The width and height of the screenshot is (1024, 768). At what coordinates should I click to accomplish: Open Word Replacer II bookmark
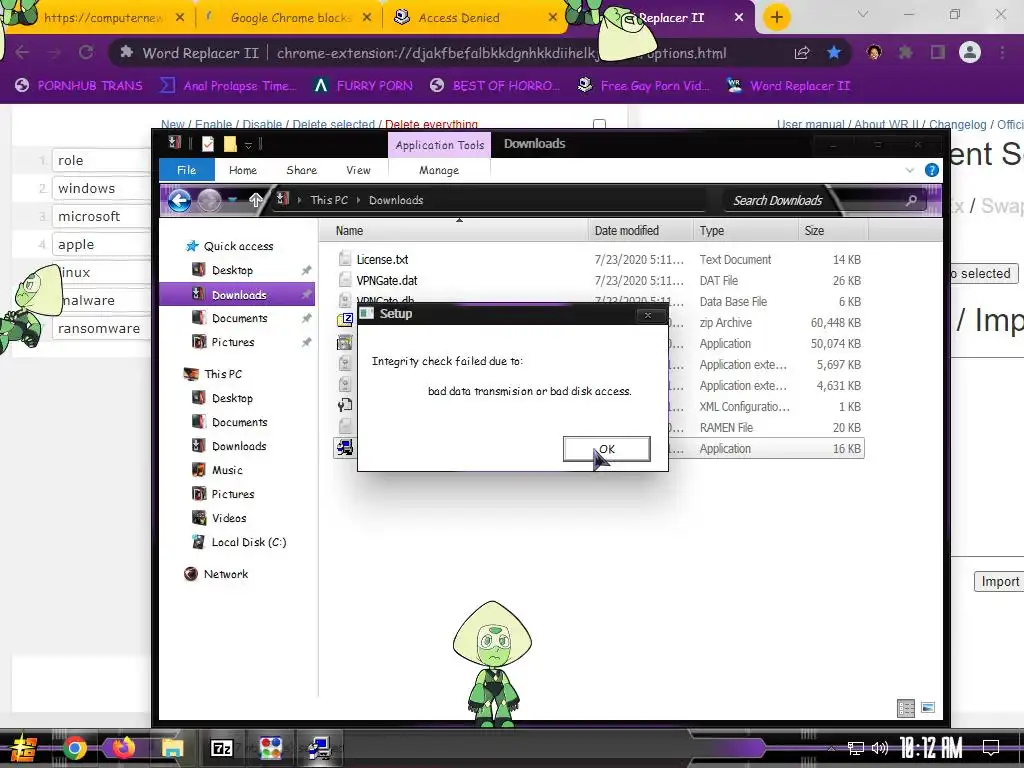[788, 86]
